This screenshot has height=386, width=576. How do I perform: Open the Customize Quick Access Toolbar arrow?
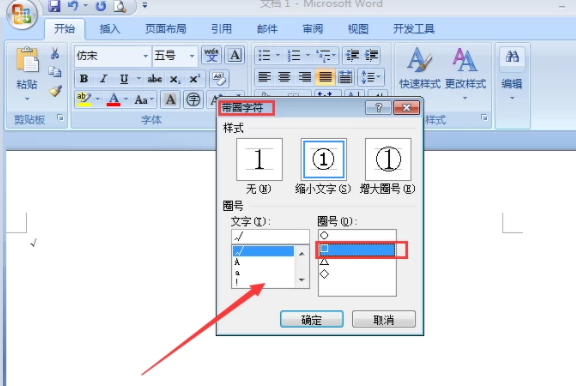(145, 6)
